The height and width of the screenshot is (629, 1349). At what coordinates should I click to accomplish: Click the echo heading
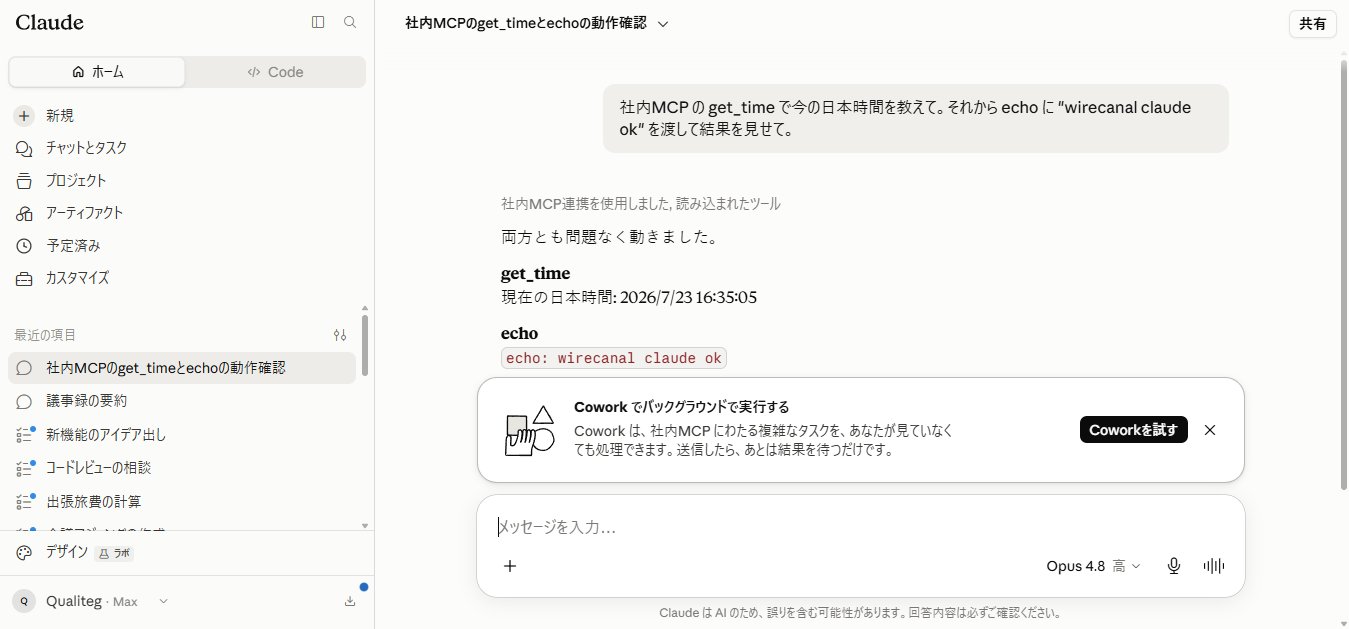(x=519, y=334)
